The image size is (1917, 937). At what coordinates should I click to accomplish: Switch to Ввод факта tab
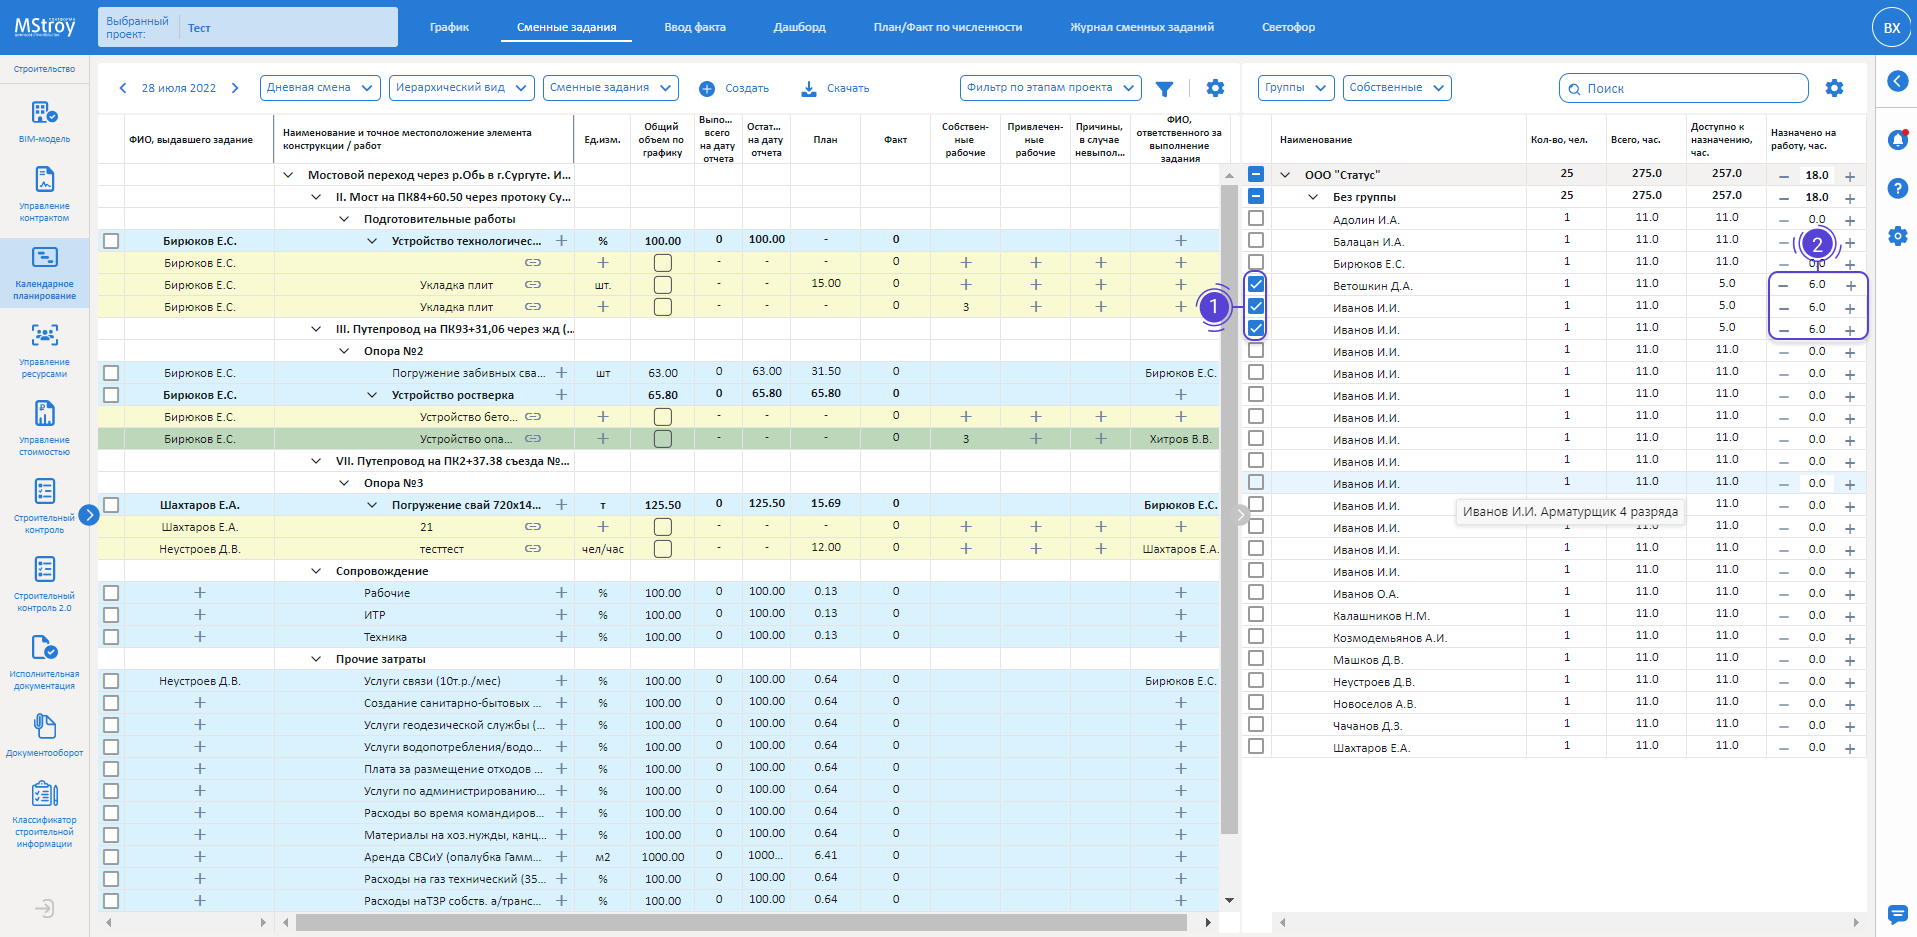[695, 27]
